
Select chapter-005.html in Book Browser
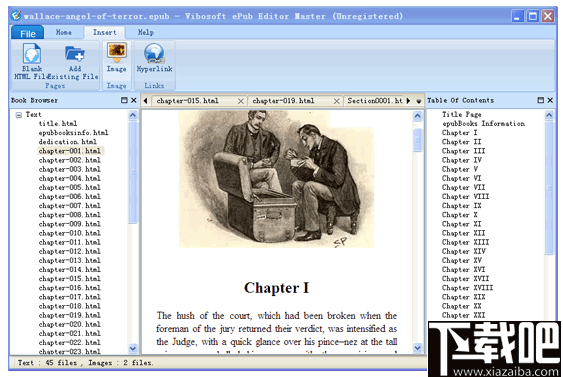(x=70, y=187)
